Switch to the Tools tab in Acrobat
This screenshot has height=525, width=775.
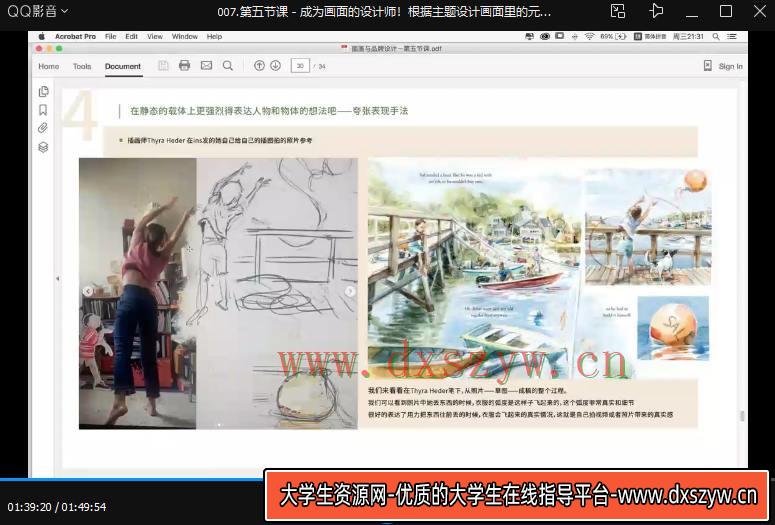tap(82, 66)
